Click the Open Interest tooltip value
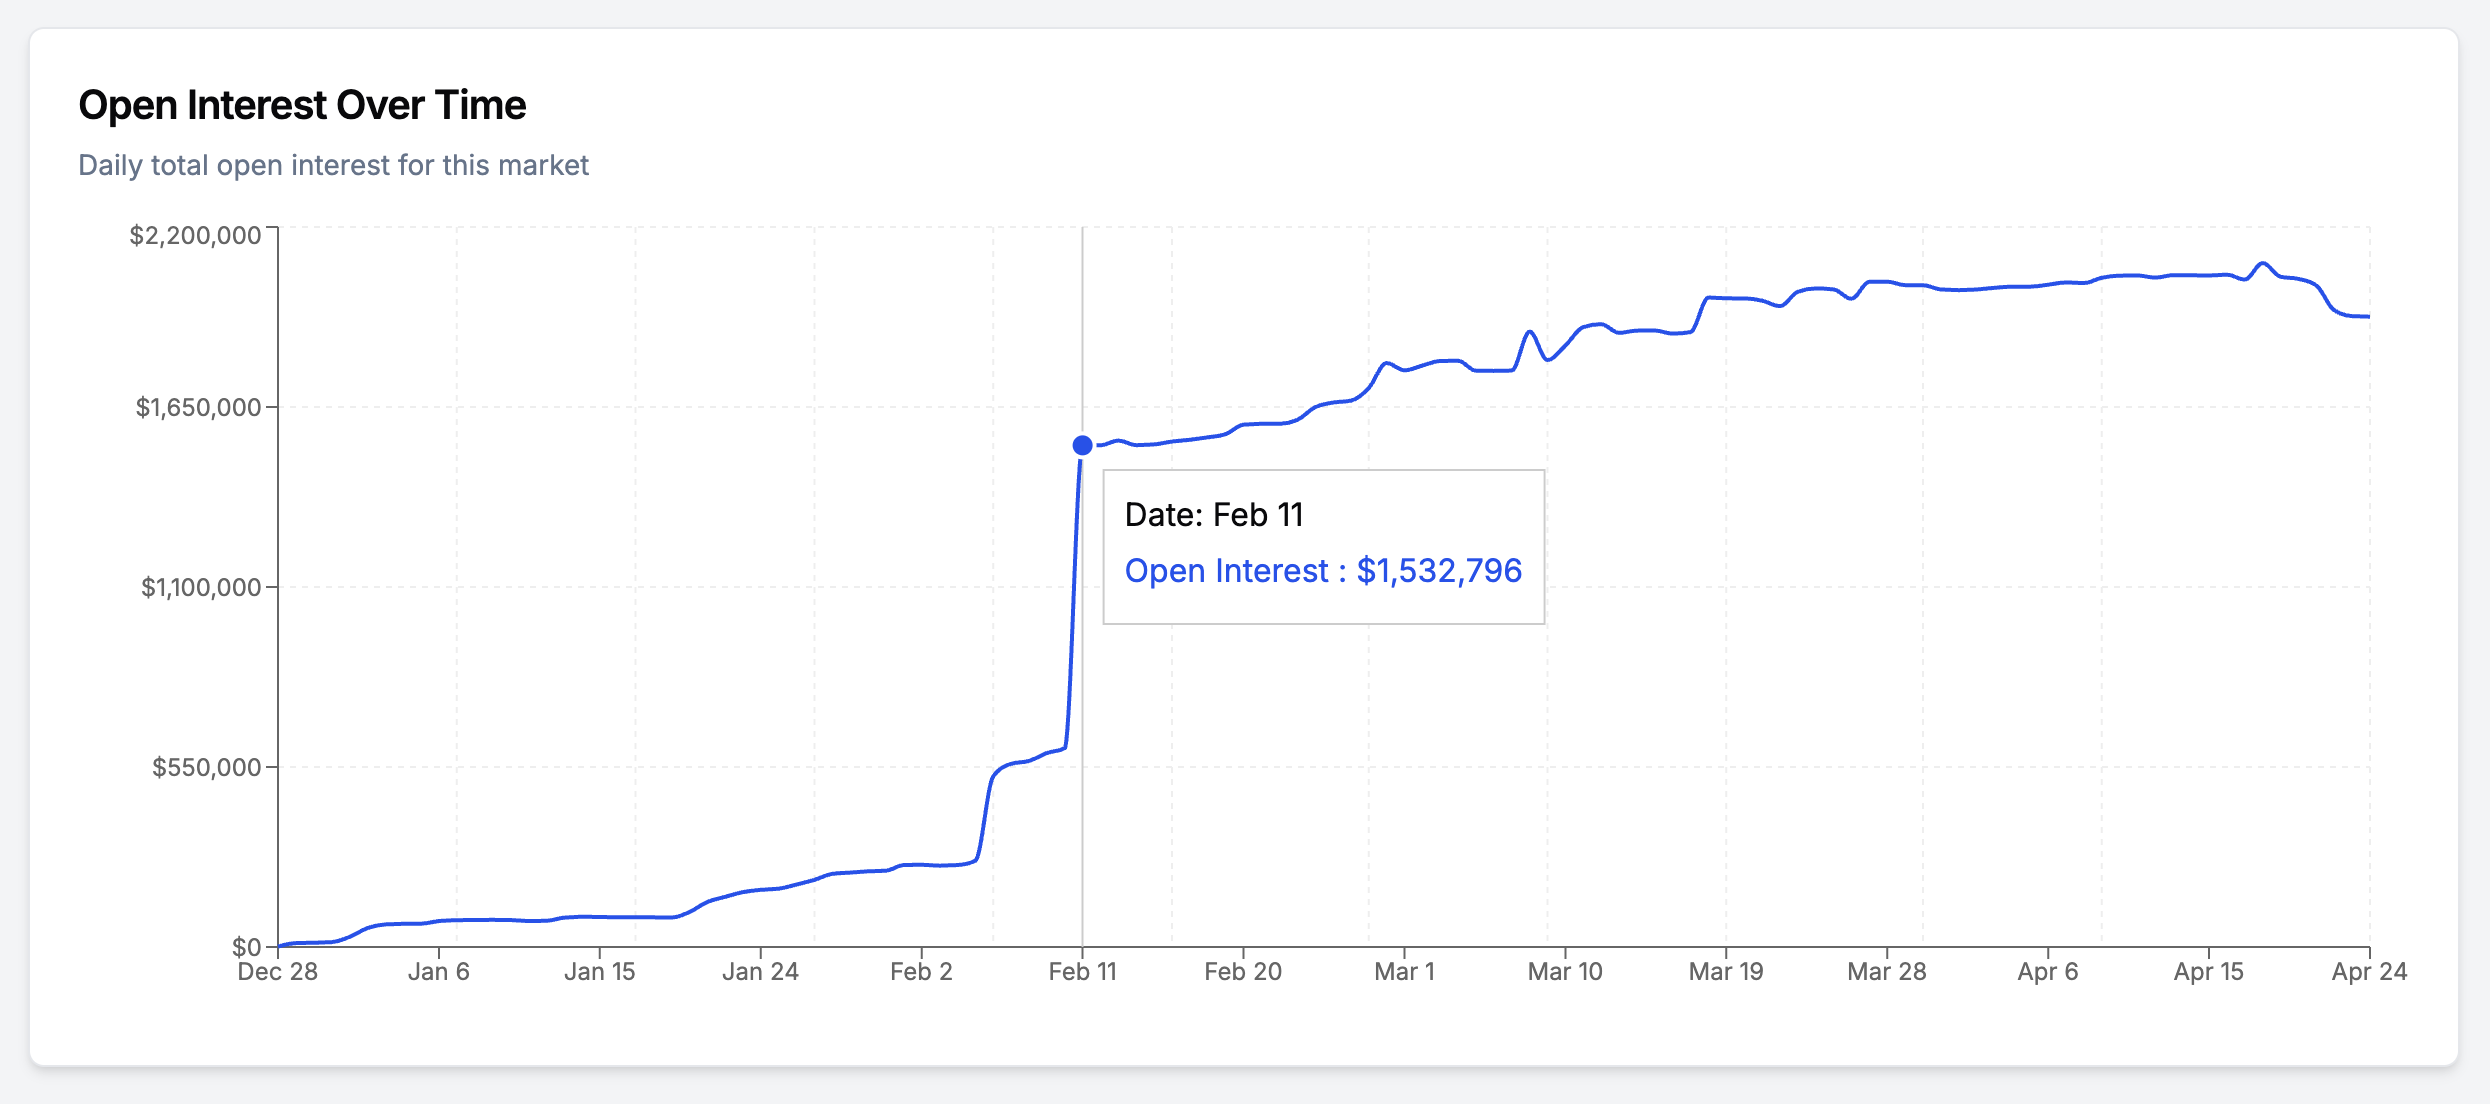 click(1323, 570)
